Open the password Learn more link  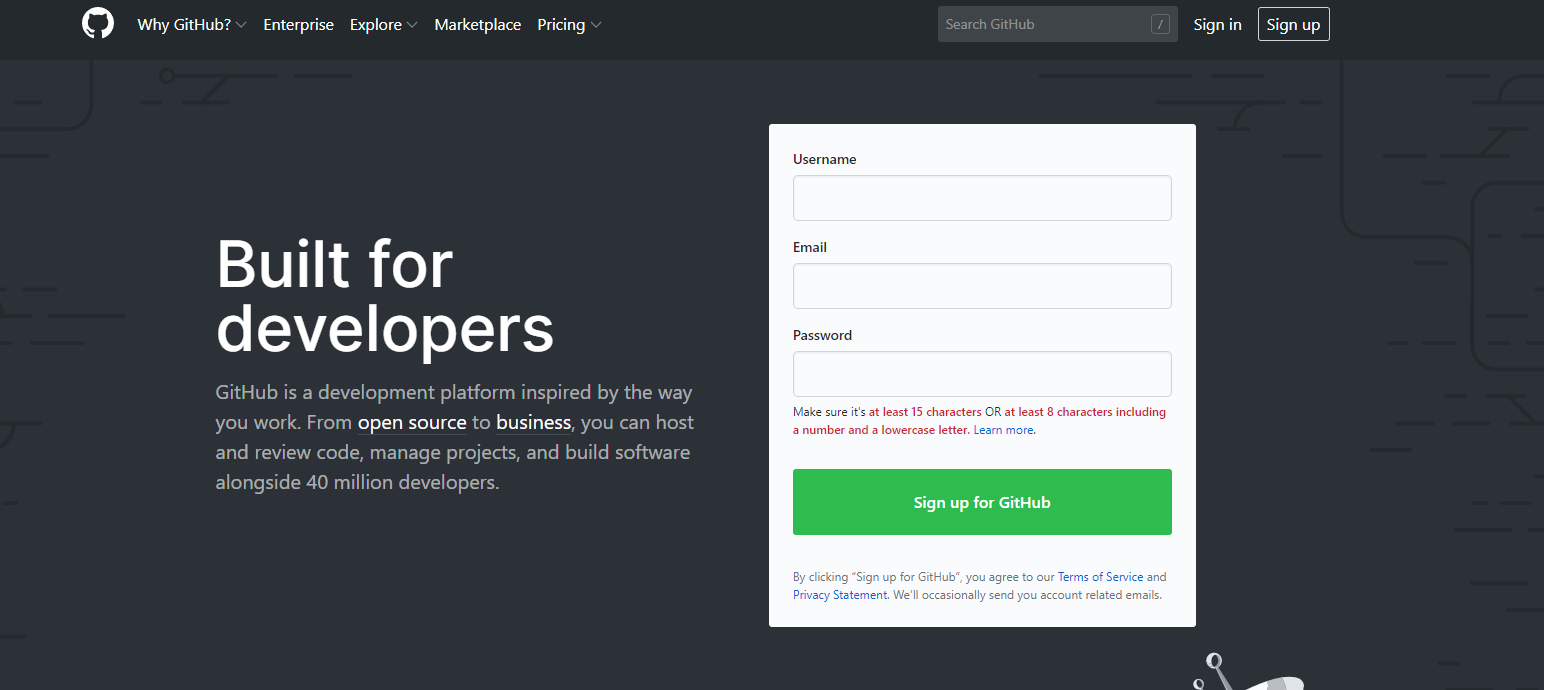pyautogui.click(x=1004, y=430)
